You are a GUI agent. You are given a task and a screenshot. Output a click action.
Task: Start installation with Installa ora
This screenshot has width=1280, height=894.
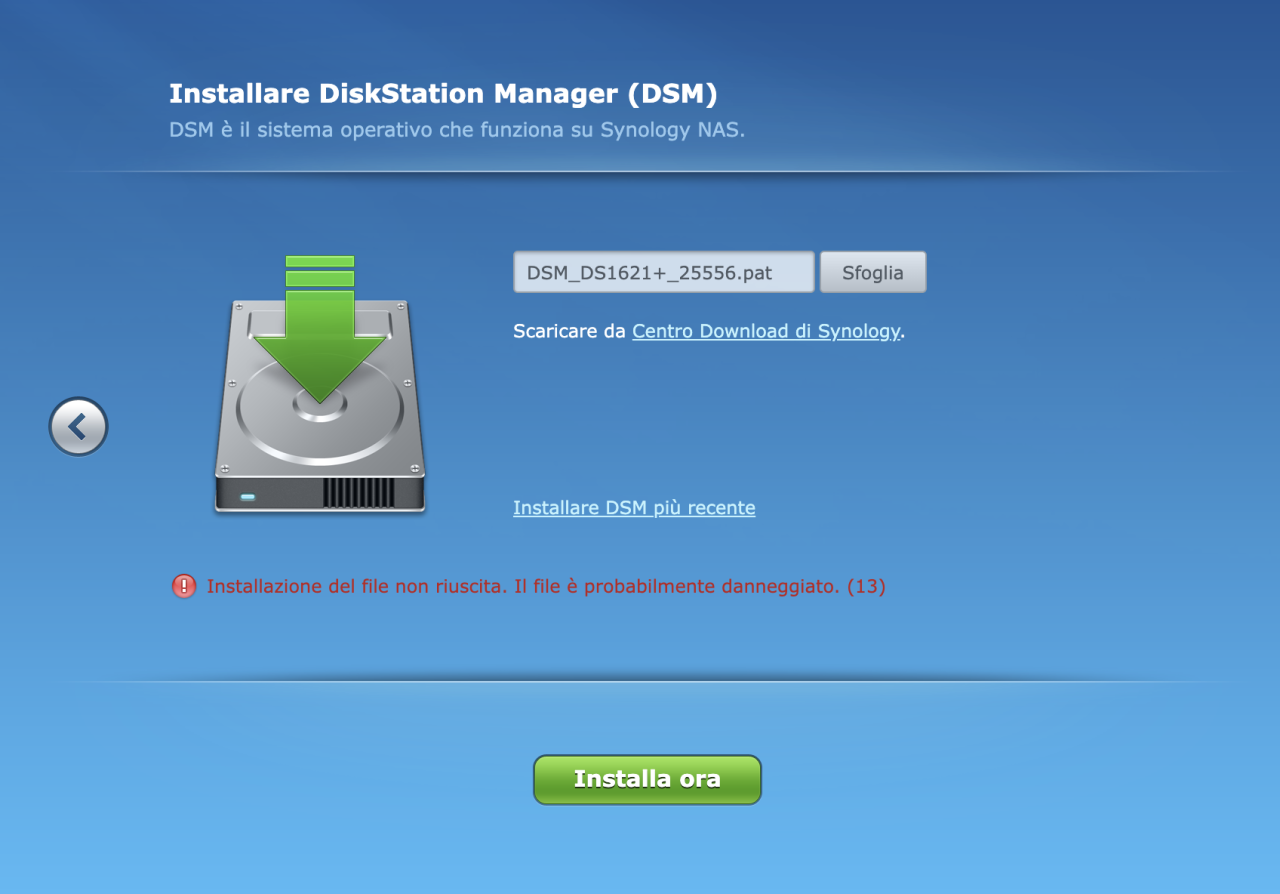click(647, 780)
